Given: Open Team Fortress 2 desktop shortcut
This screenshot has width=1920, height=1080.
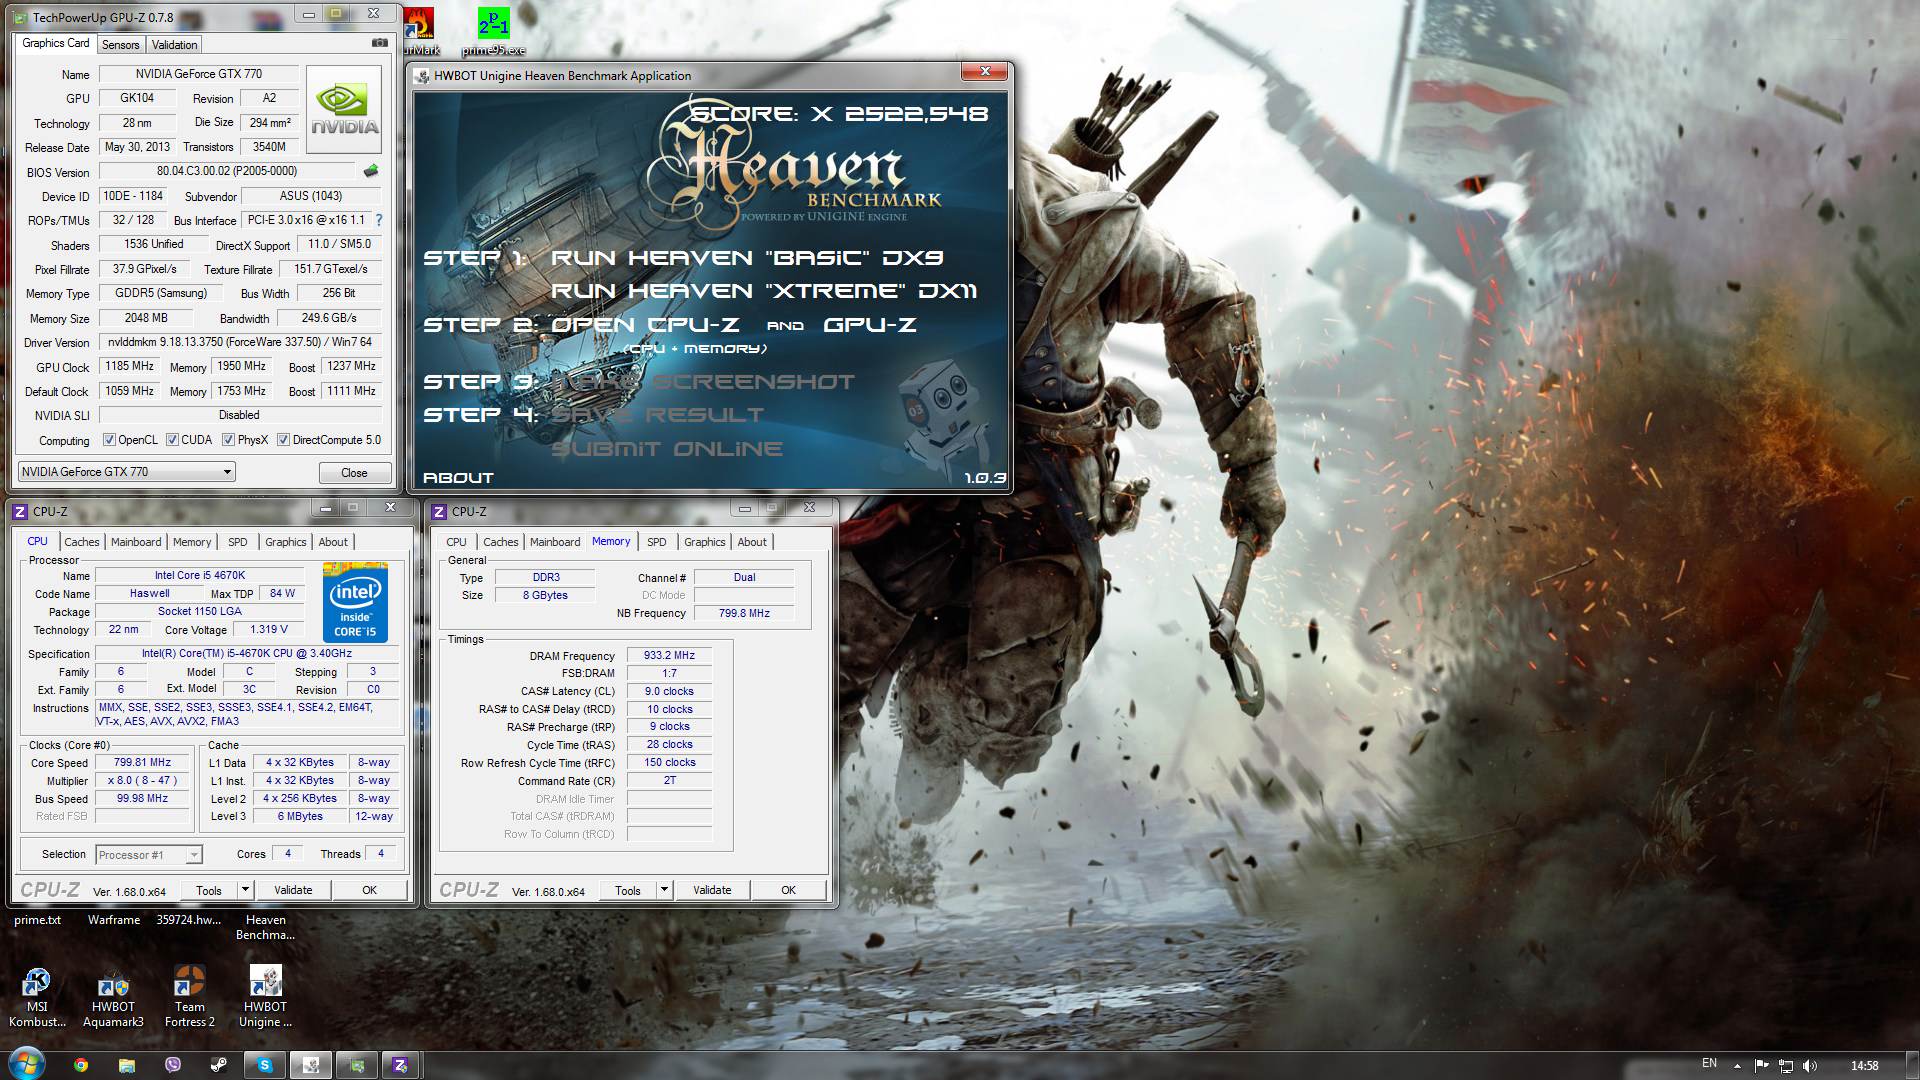Looking at the screenshot, I should pos(189,997).
